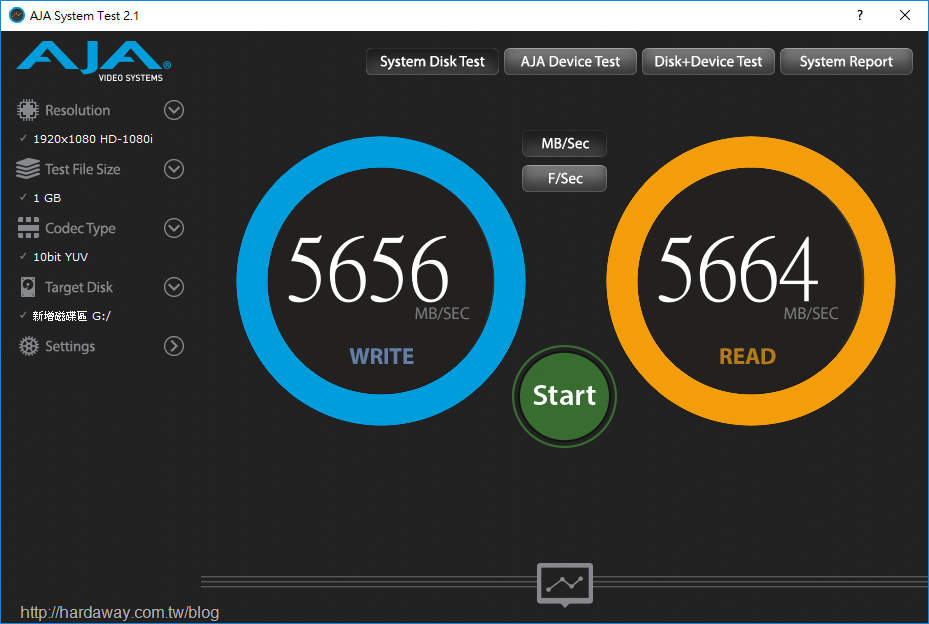Start the disk test
The width and height of the screenshot is (929, 624).
pyautogui.click(x=564, y=396)
